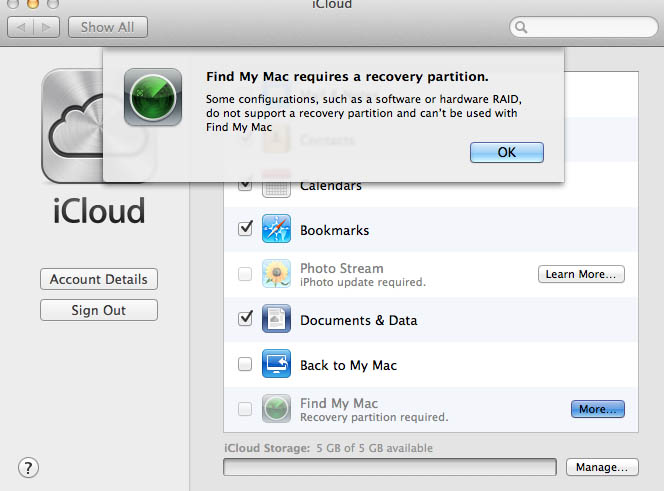Toggle the Find My Mac checkbox
The image size is (664, 491).
click(x=245, y=409)
